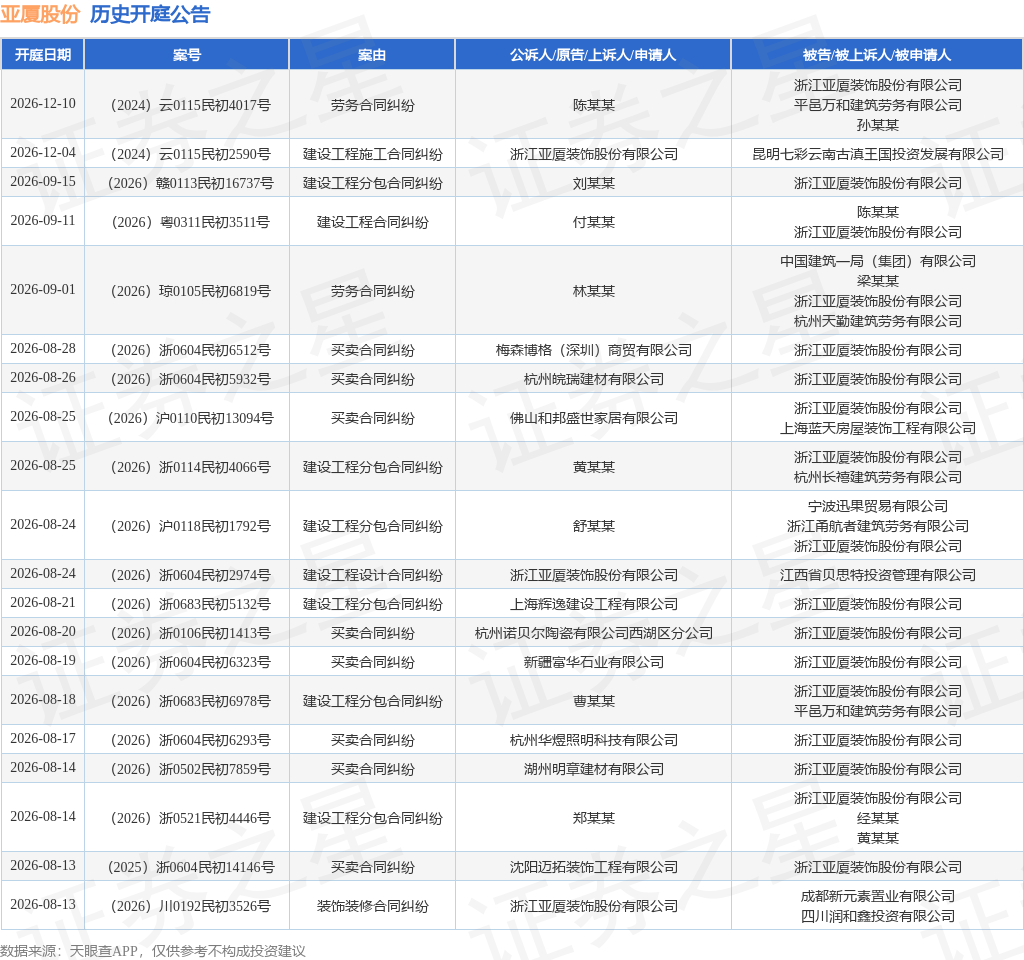Click the 开庭日期 column header
This screenshot has width=1024, height=960.
[x=42, y=55]
